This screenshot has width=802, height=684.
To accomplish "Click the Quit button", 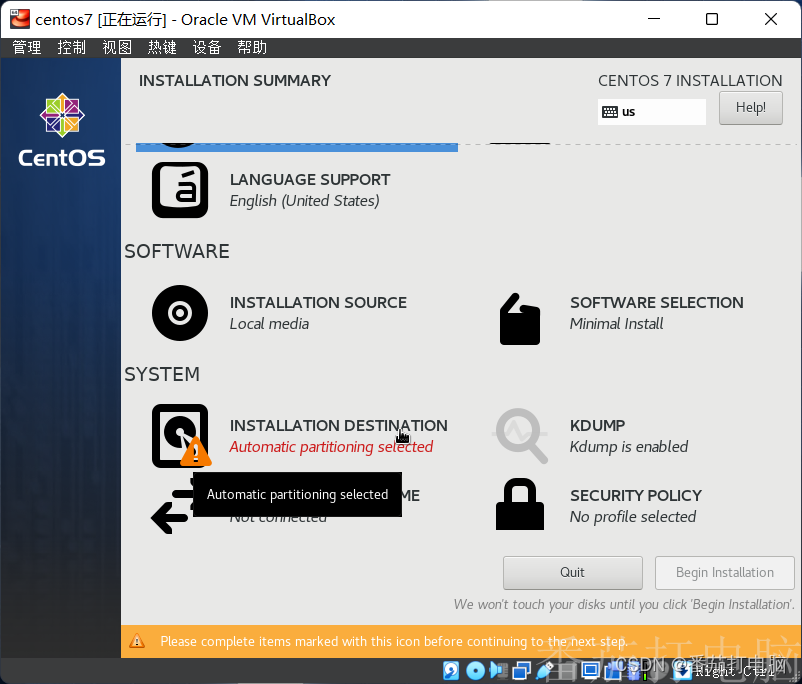I will coord(572,572).
